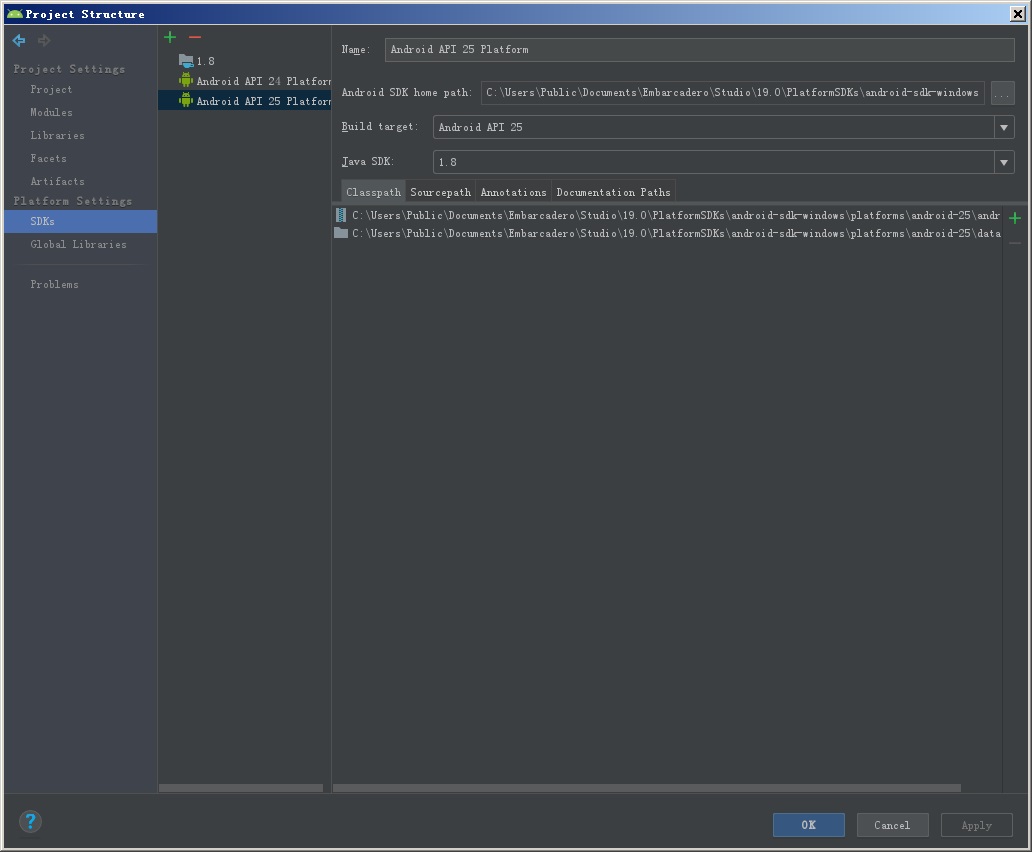Viewport: 1032px width, 852px height.
Task: Open Global Libraries settings
Action: pyautogui.click(x=78, y=244)
